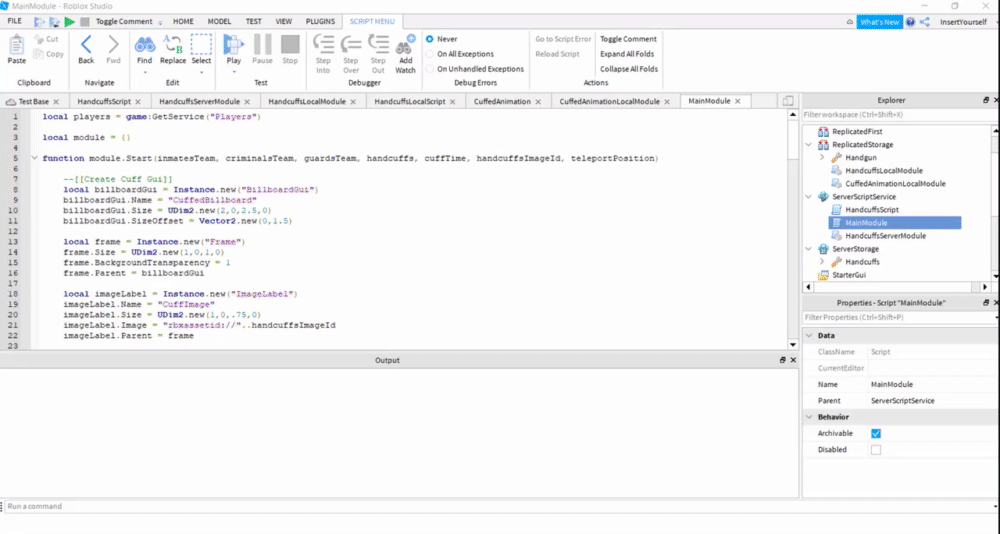Select HandcuffsScript in Explorer tree

(x=871, y=210)
